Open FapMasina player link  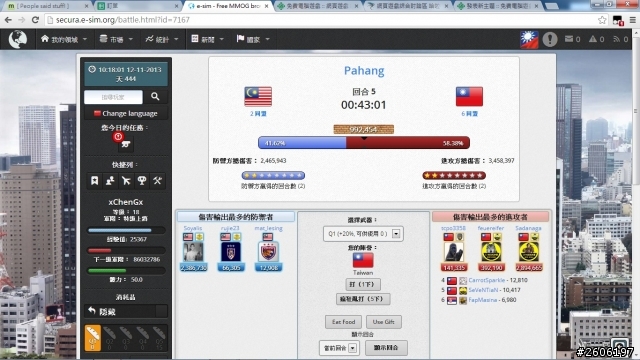click(x=482, y=300)
